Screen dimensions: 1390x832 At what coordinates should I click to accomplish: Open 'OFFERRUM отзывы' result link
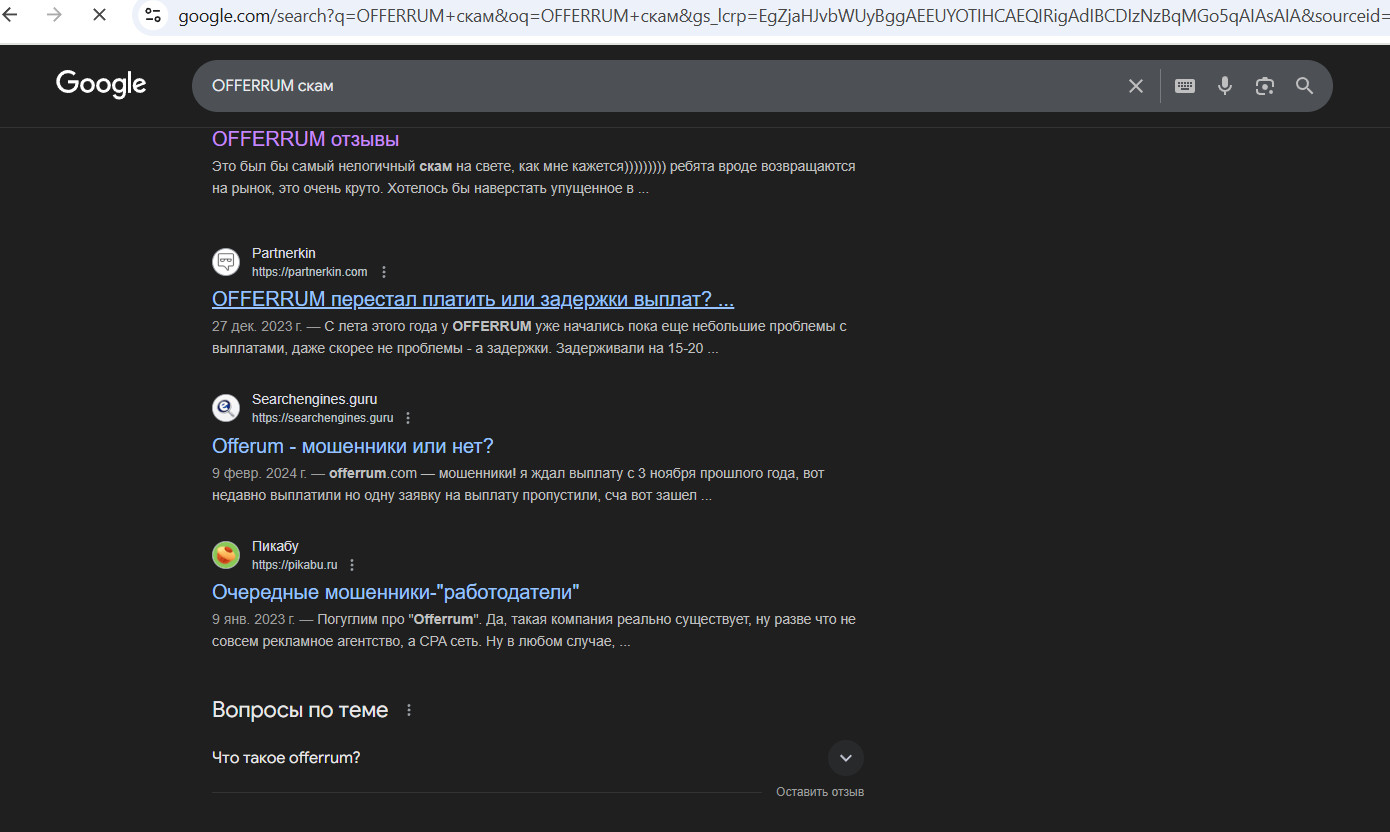click(x=305, y=139)
